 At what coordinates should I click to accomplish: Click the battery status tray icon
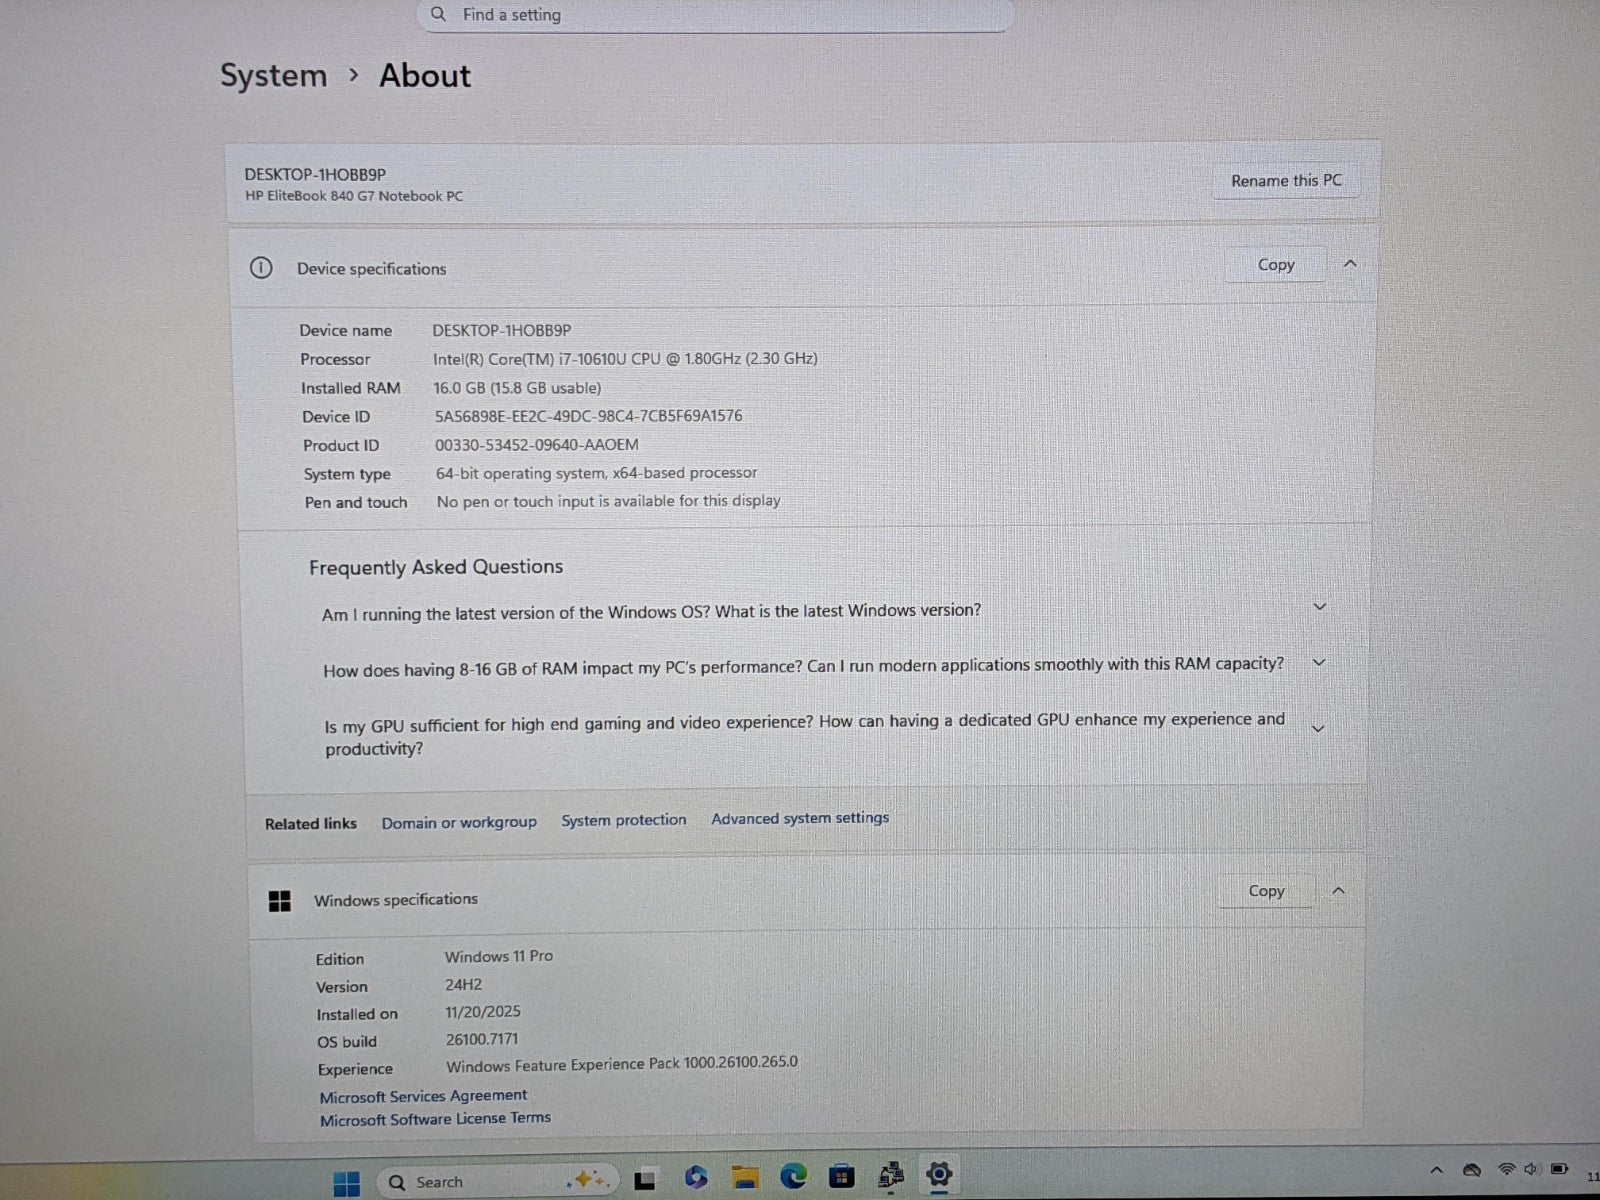[x=1559, y=1169]
